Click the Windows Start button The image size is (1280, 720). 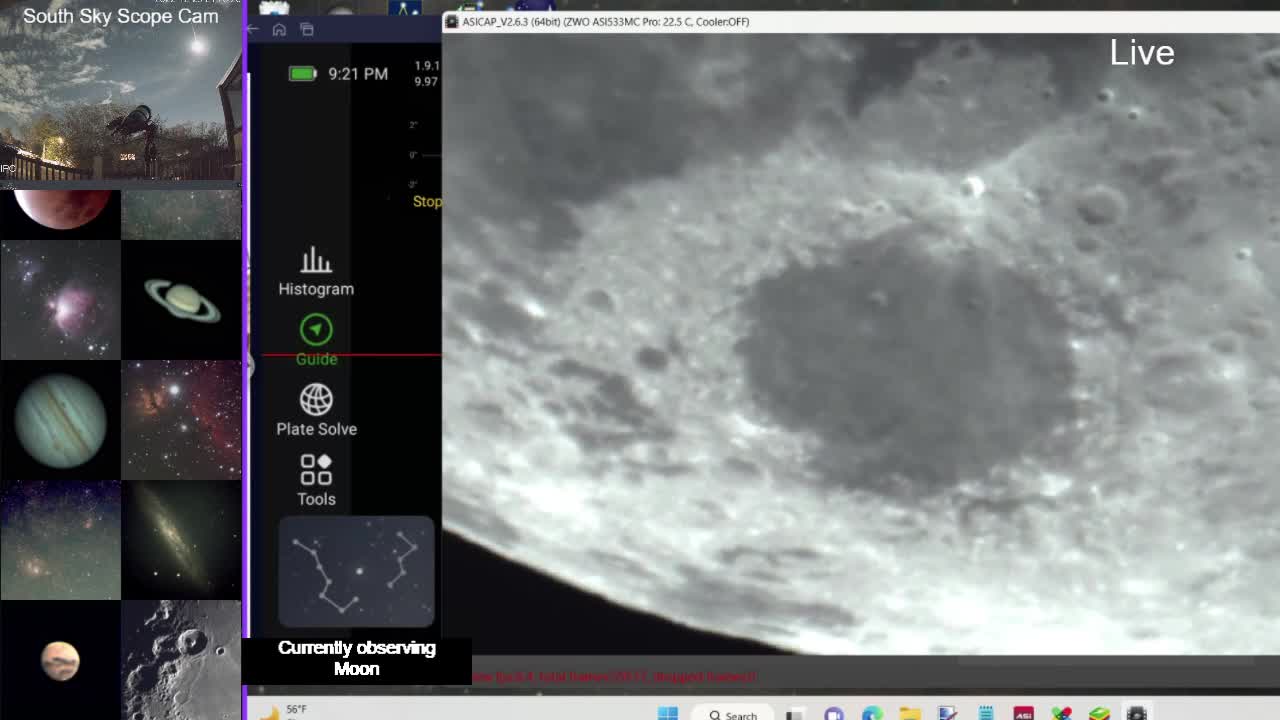coord(668,713)
